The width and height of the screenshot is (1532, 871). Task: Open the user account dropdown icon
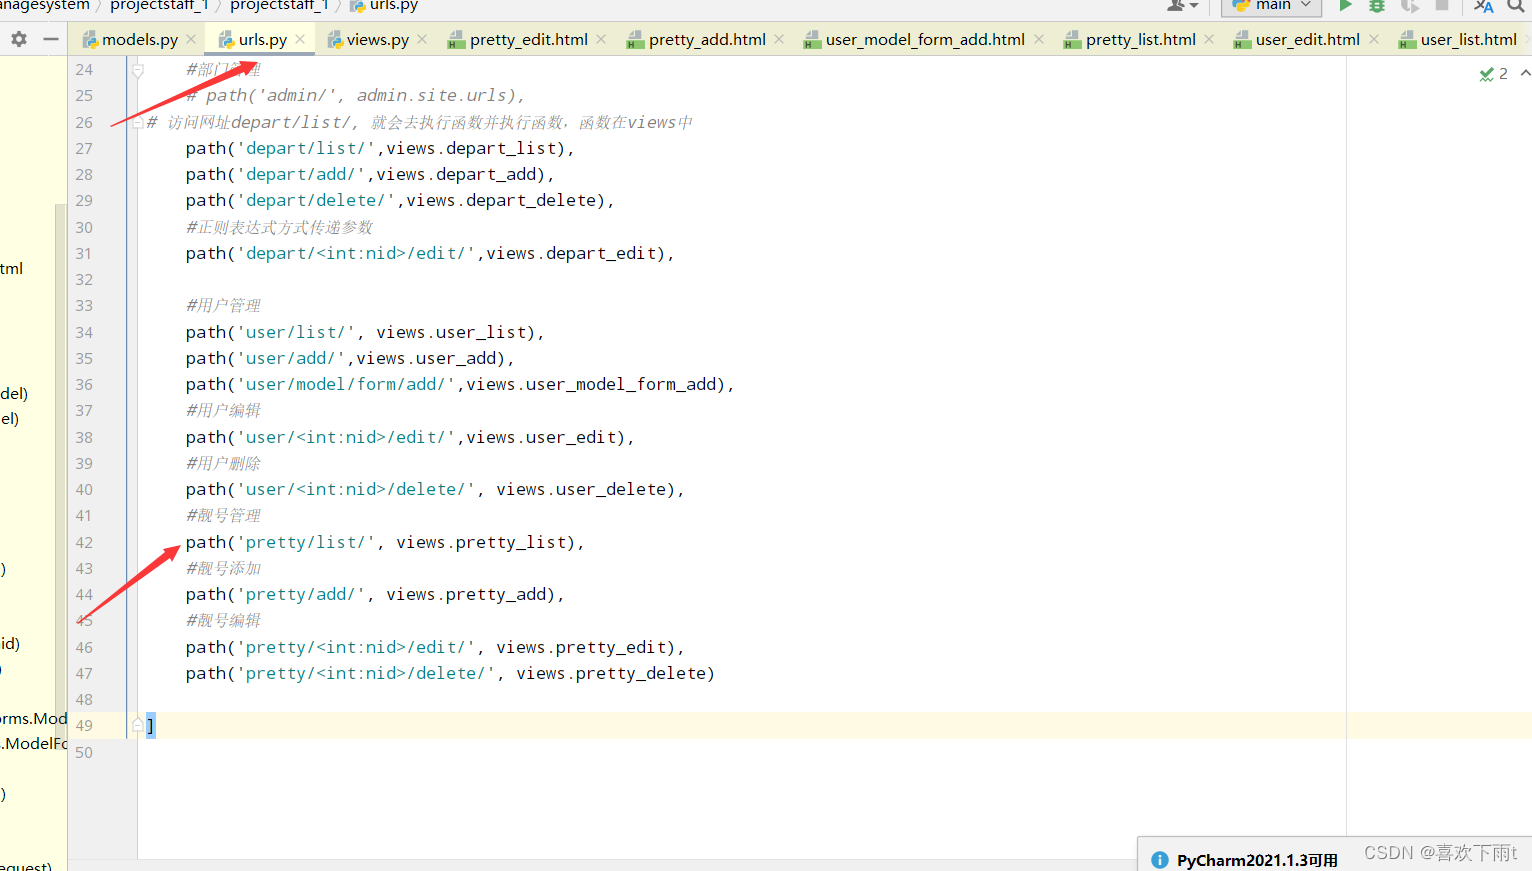pyautogui.click(x=1182, y=6)
